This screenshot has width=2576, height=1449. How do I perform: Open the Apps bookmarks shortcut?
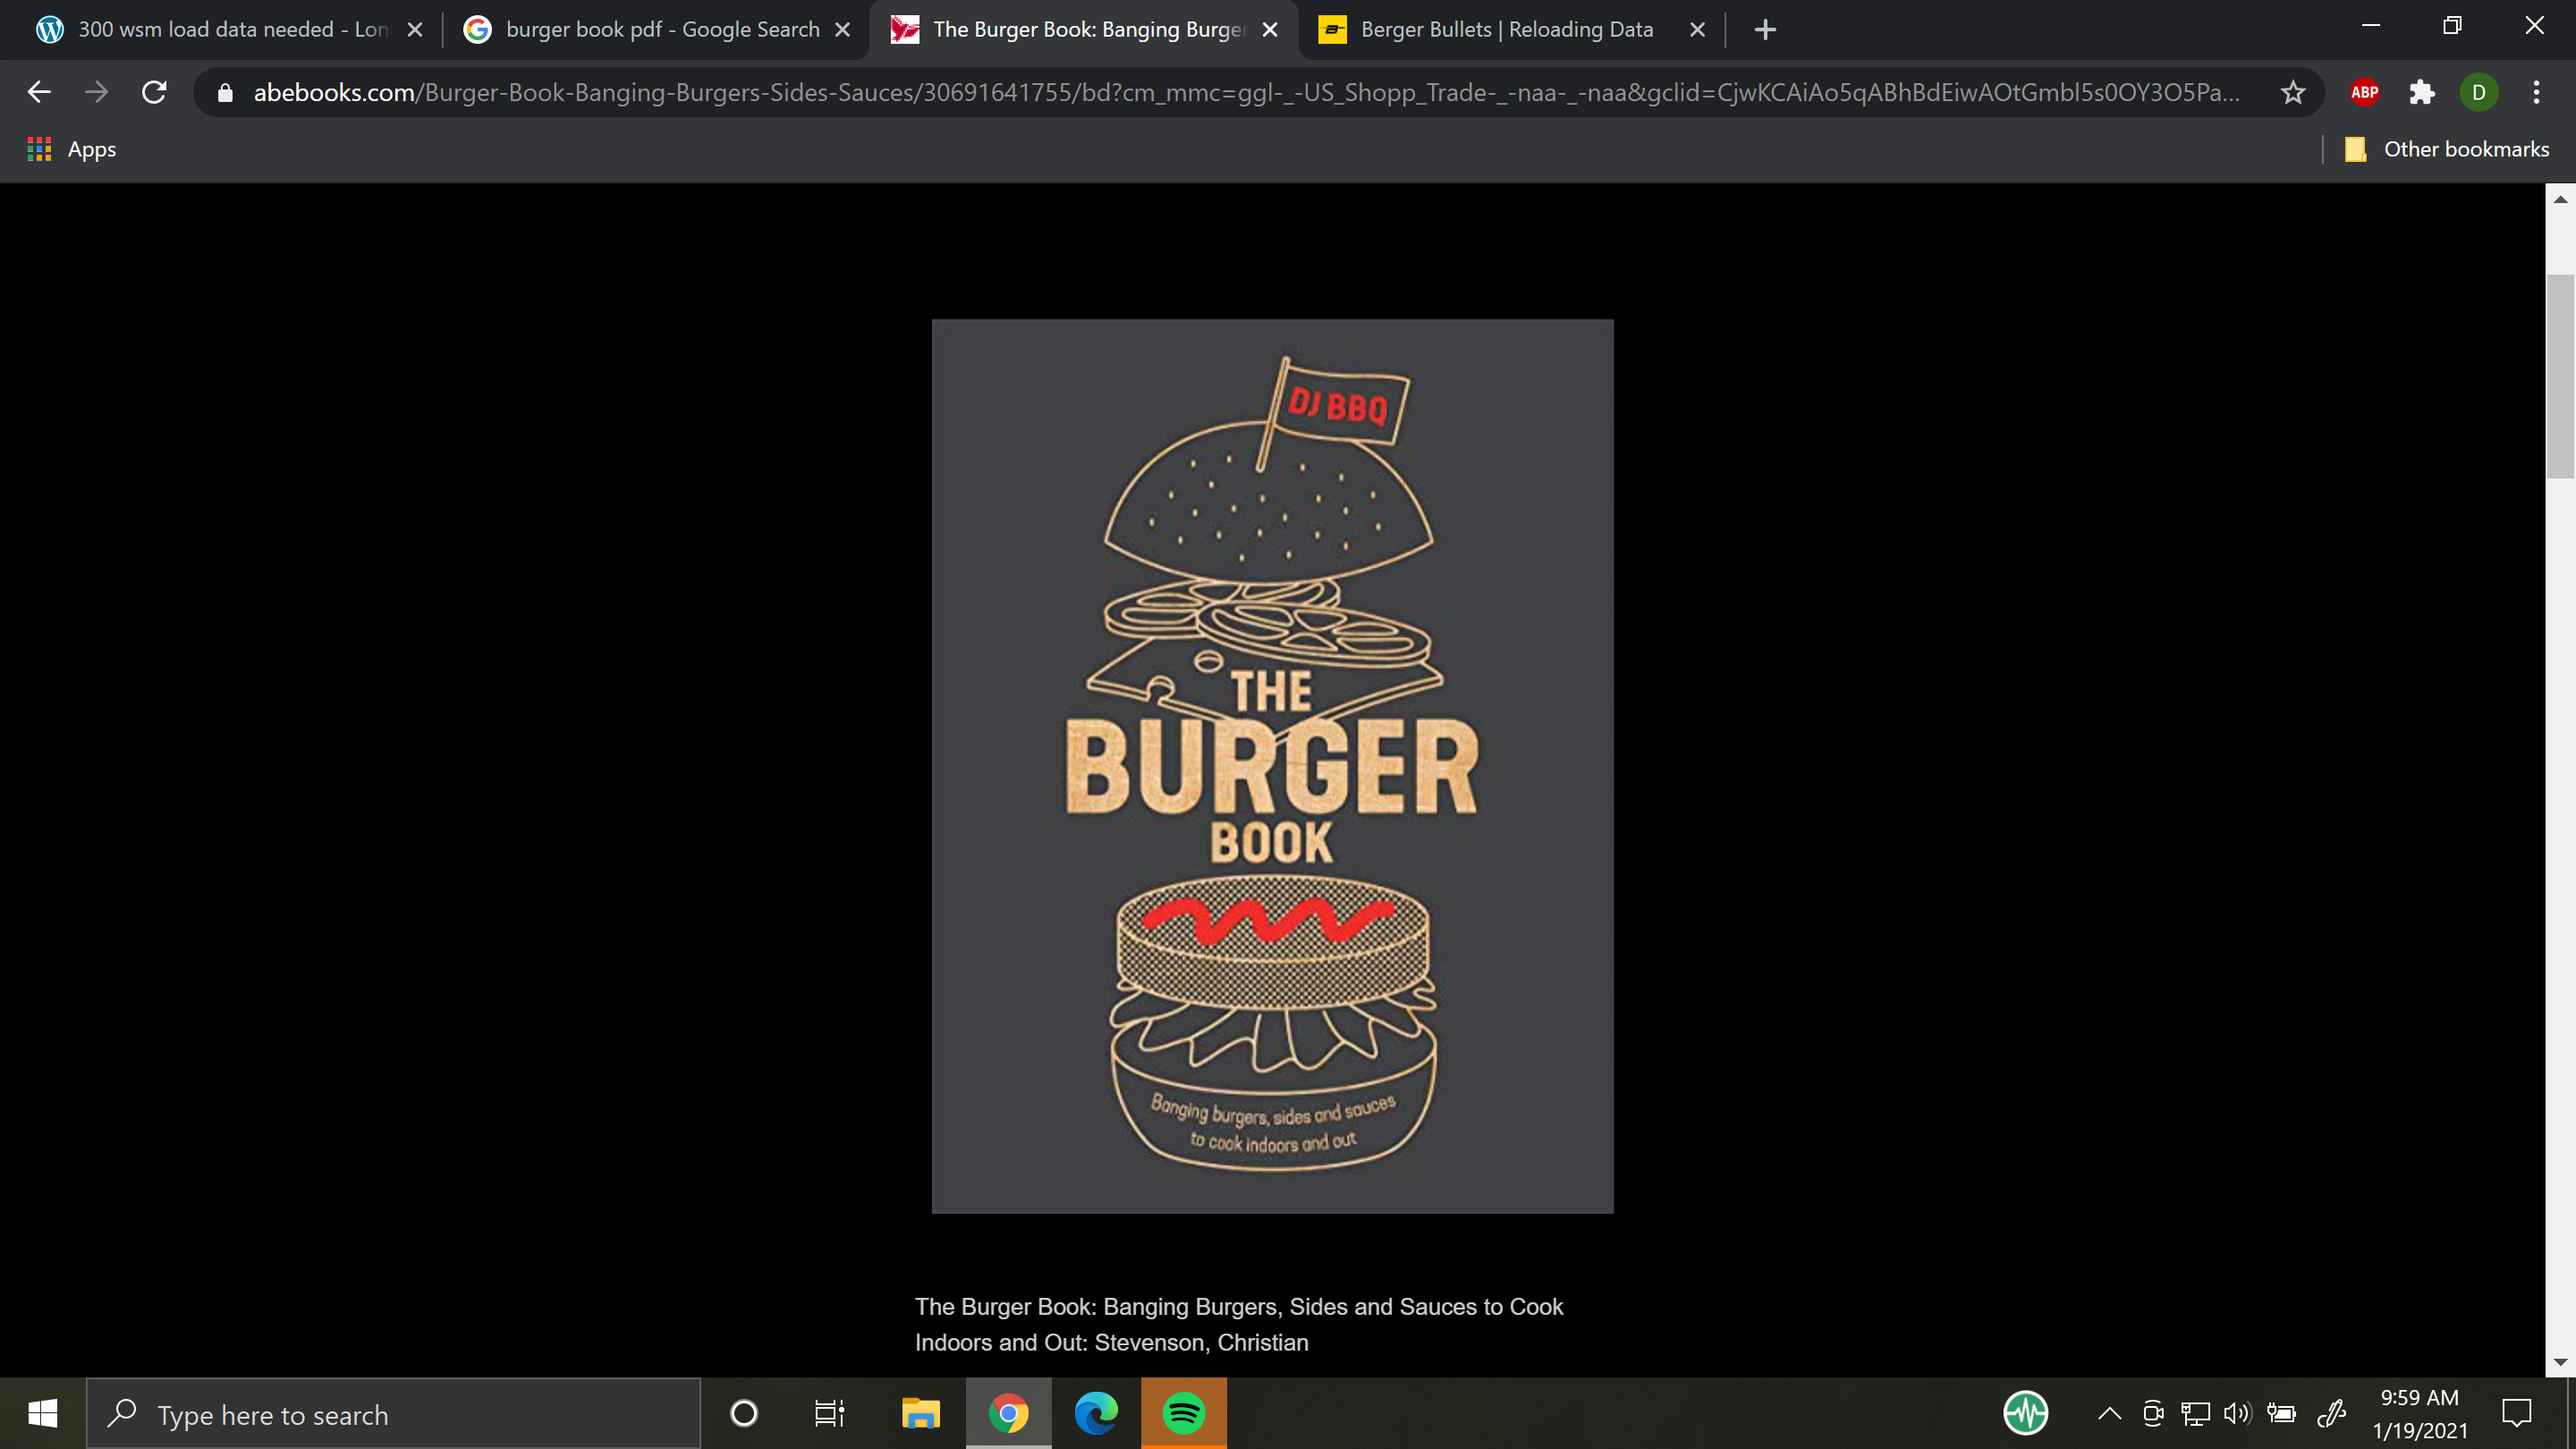[x=71, y=149]
